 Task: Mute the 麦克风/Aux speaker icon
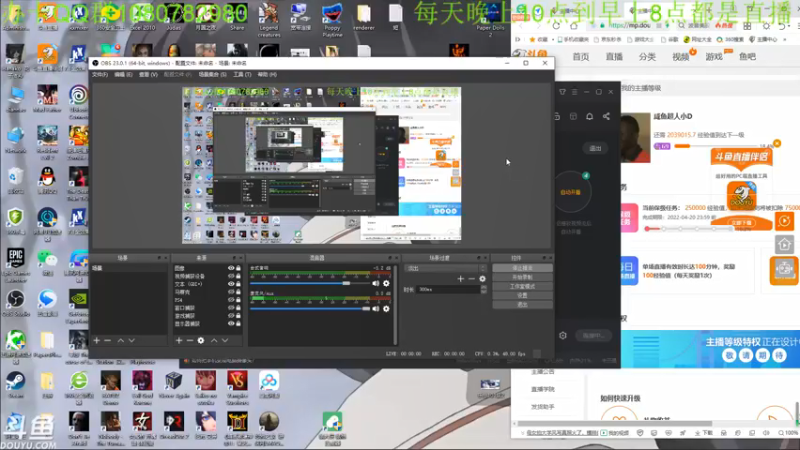(376, 309)
